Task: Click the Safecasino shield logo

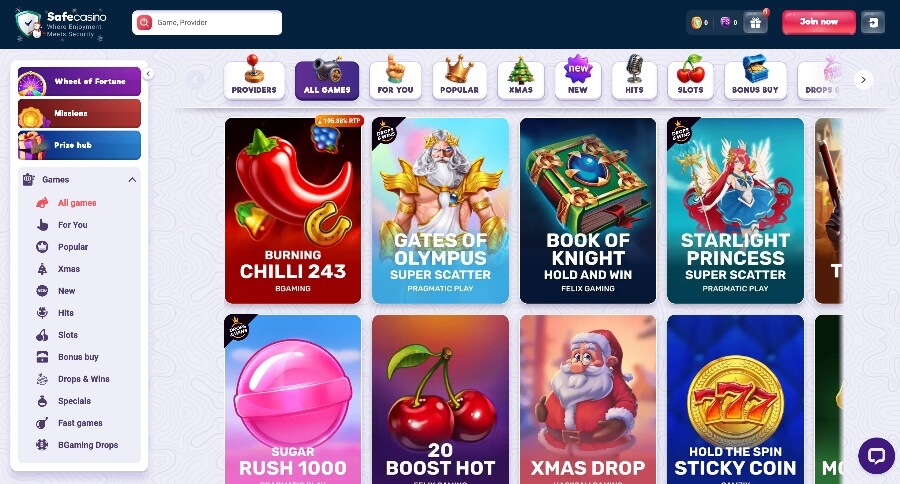Action: (28, 24)
